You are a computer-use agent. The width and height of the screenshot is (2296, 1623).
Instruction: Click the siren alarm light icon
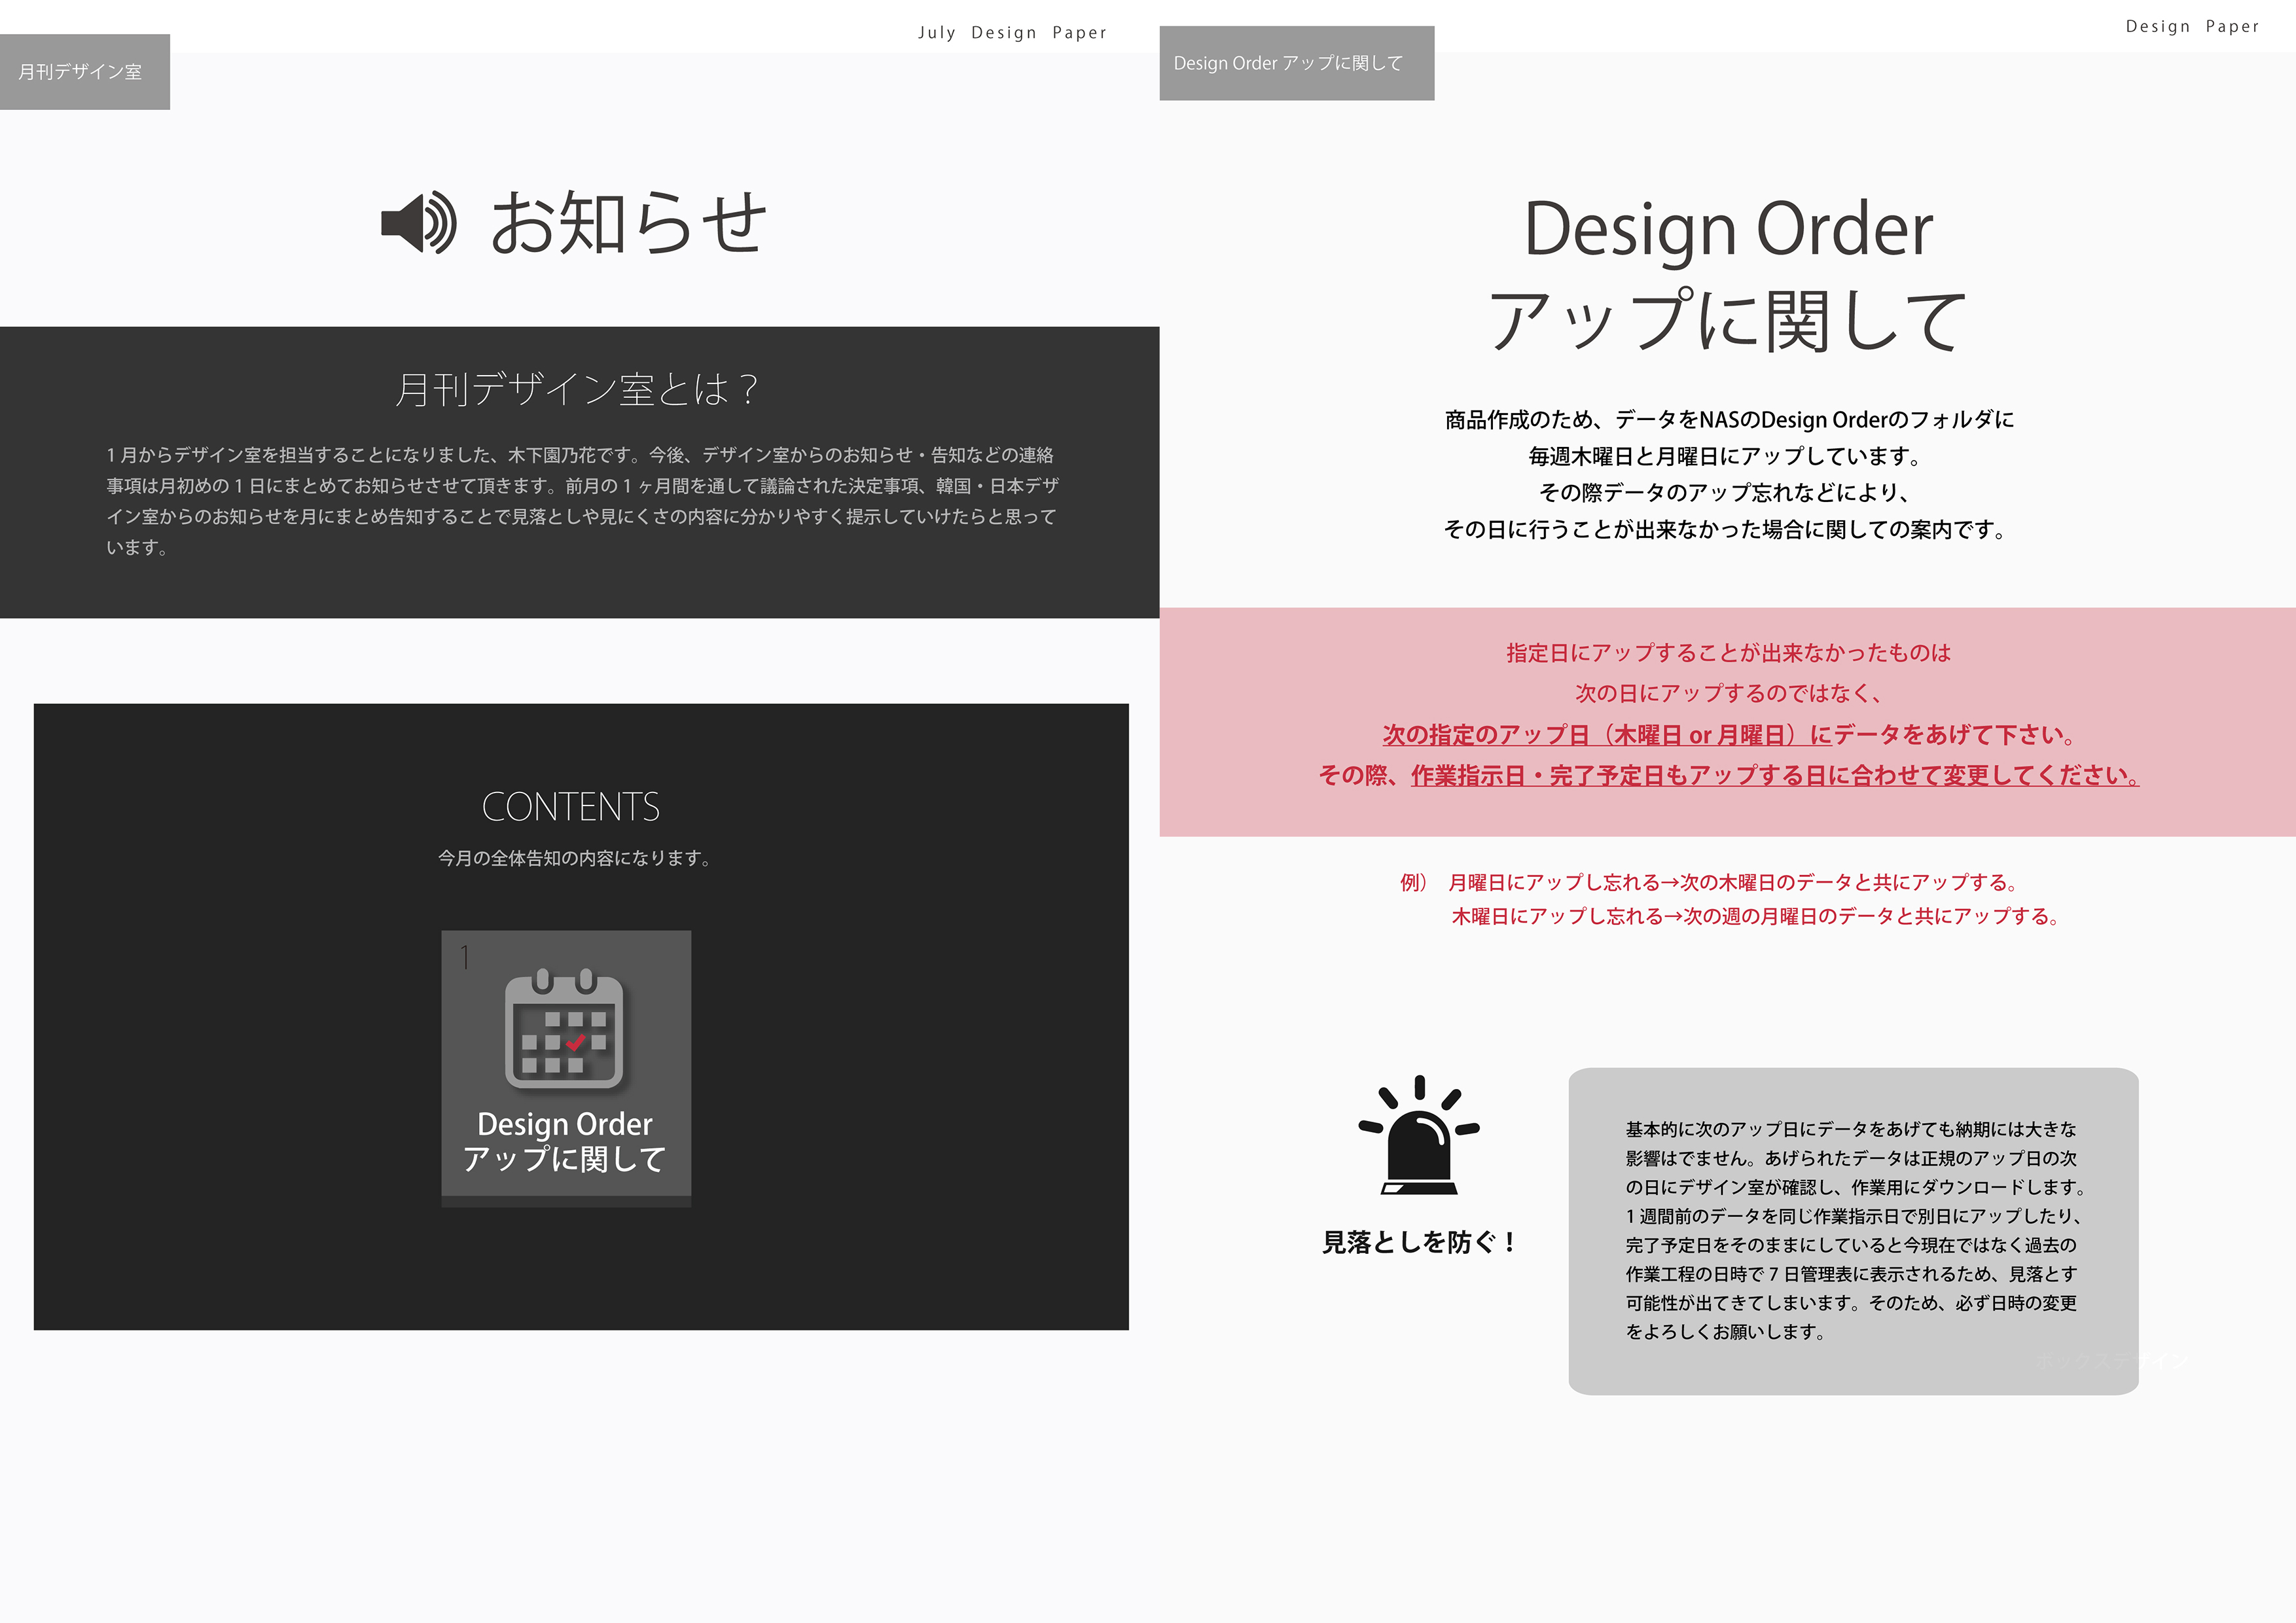click(1418, 1135)
